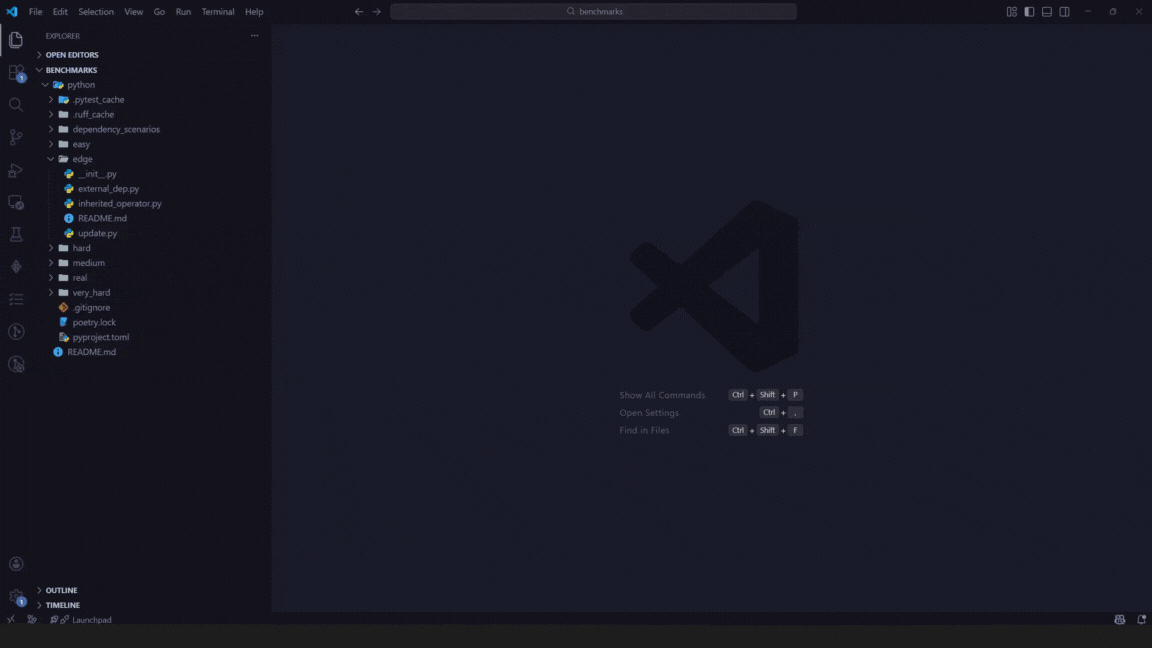The width and height of the screenshot is (1152, 648).
Task: Toggle the Secondary Side Bar open
Action: click(1063, 11)
